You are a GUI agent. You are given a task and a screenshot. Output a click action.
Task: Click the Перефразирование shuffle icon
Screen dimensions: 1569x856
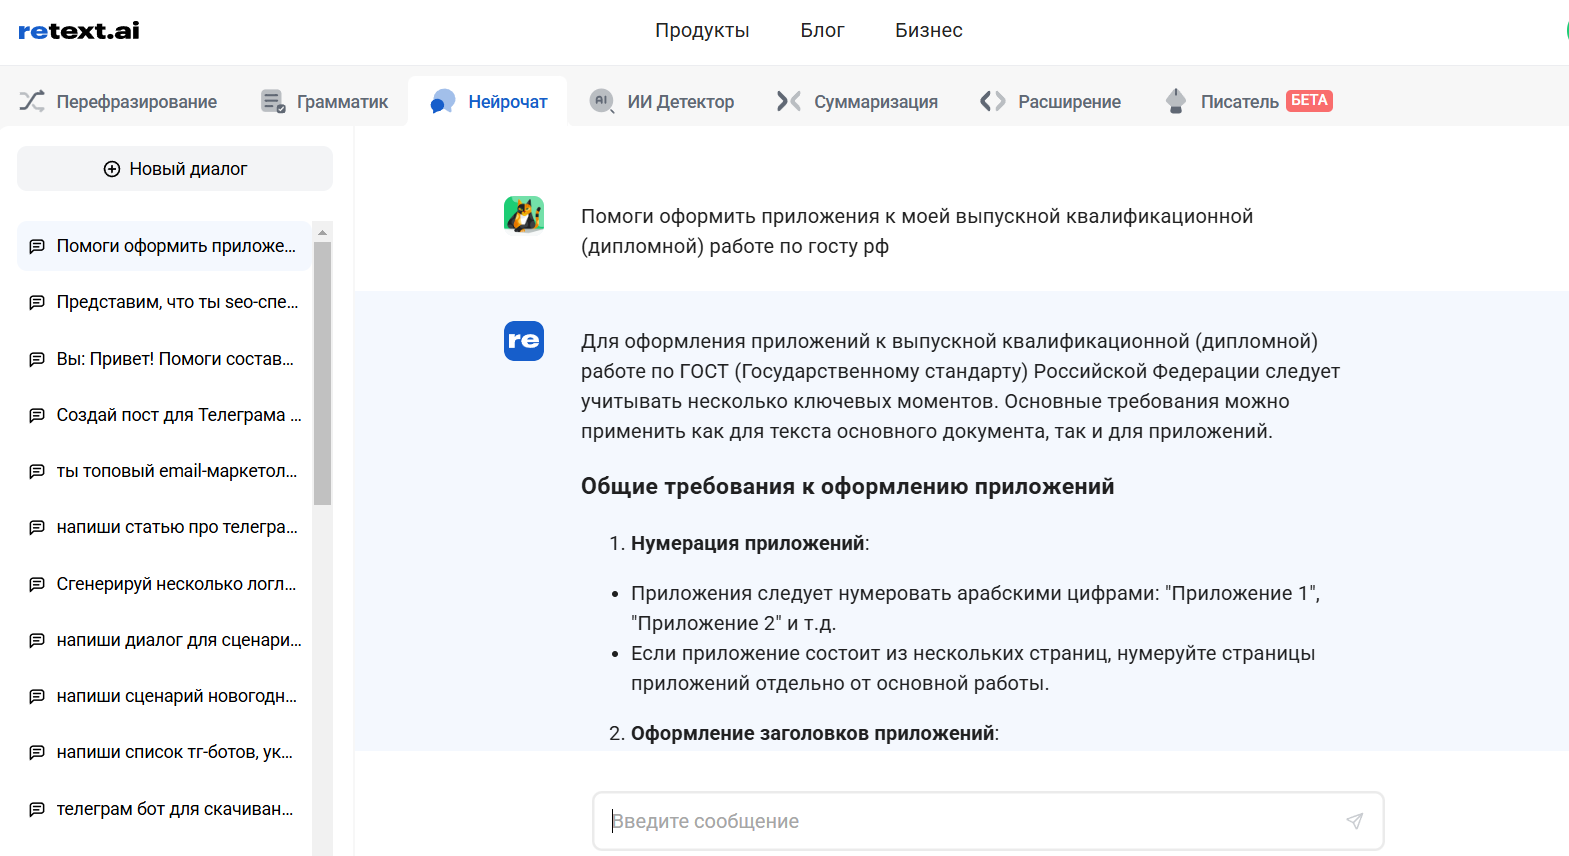[32, 101]
